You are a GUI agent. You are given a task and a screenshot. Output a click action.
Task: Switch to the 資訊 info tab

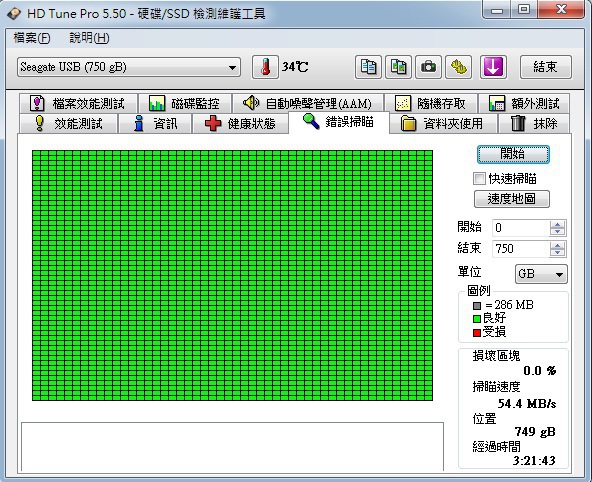click(x=155, y=123)
